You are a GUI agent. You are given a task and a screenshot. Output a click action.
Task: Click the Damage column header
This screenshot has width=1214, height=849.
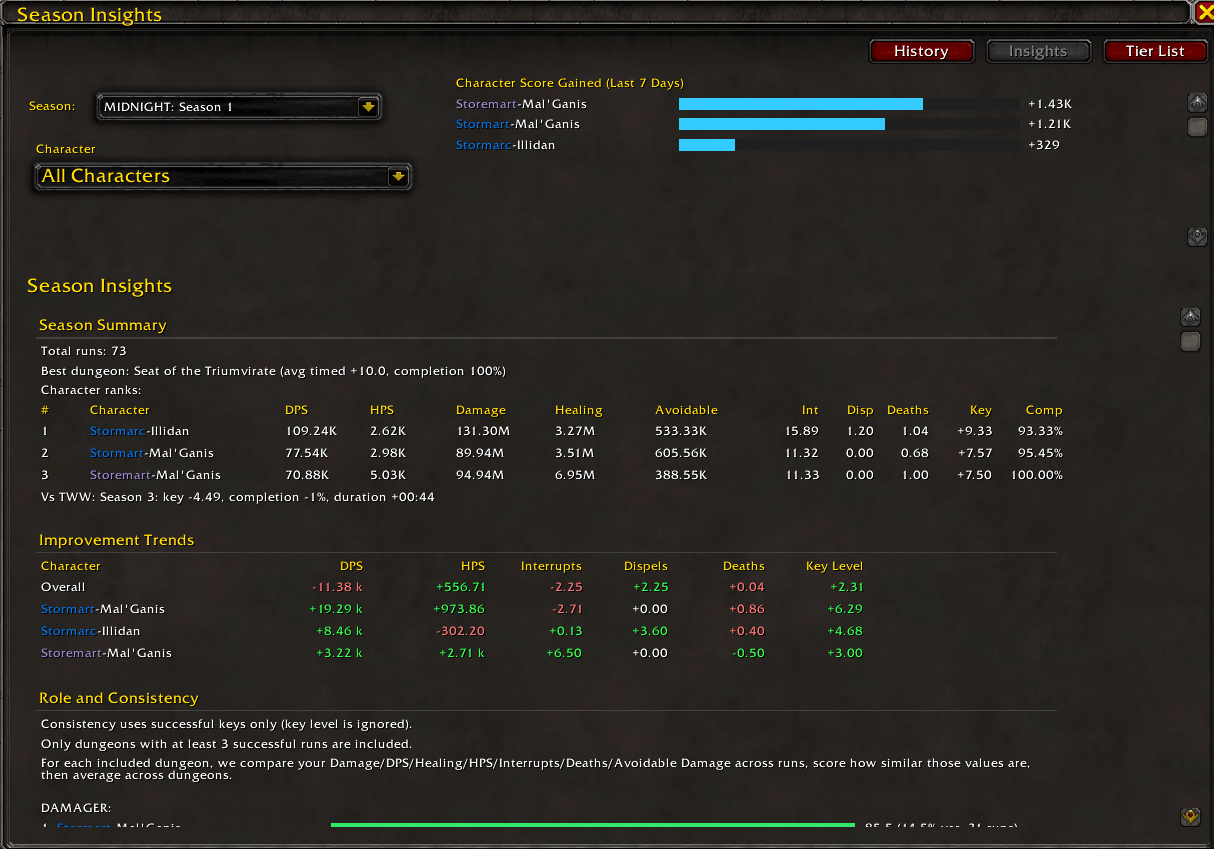(x=481, y=410)
